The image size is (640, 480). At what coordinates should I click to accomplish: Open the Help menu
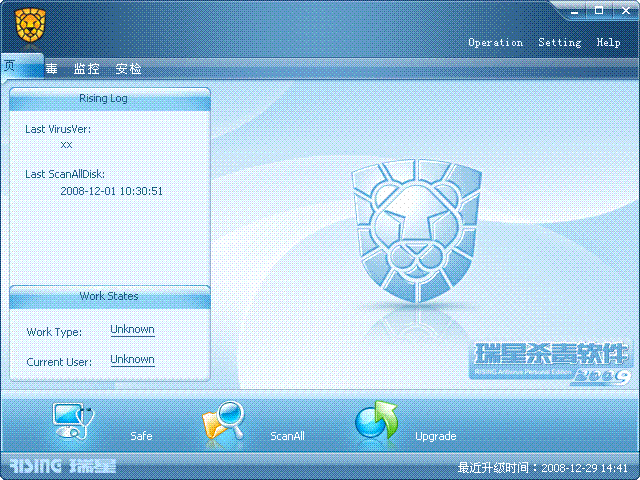pyautogui.click(x=608, y=42)
